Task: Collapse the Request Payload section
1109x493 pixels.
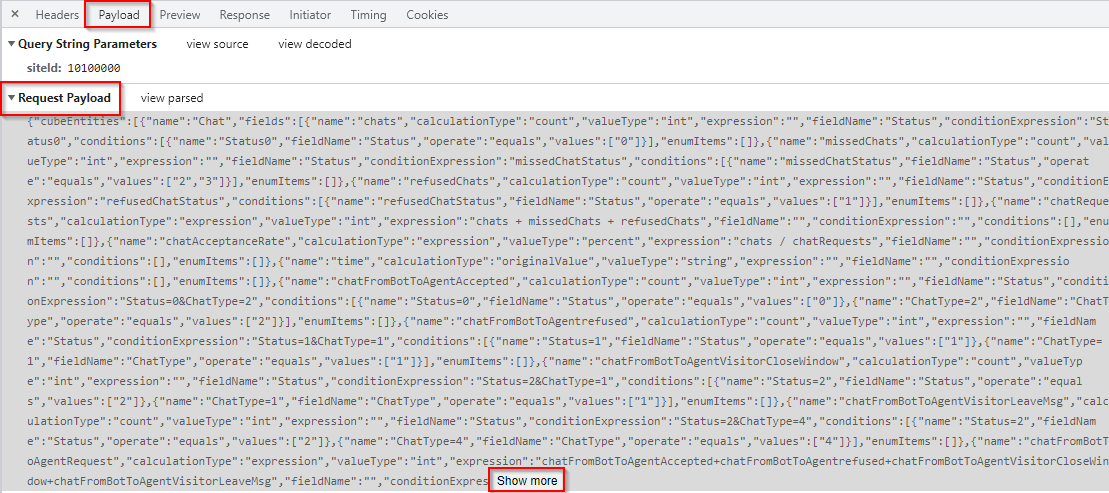Action: (11, 98)
